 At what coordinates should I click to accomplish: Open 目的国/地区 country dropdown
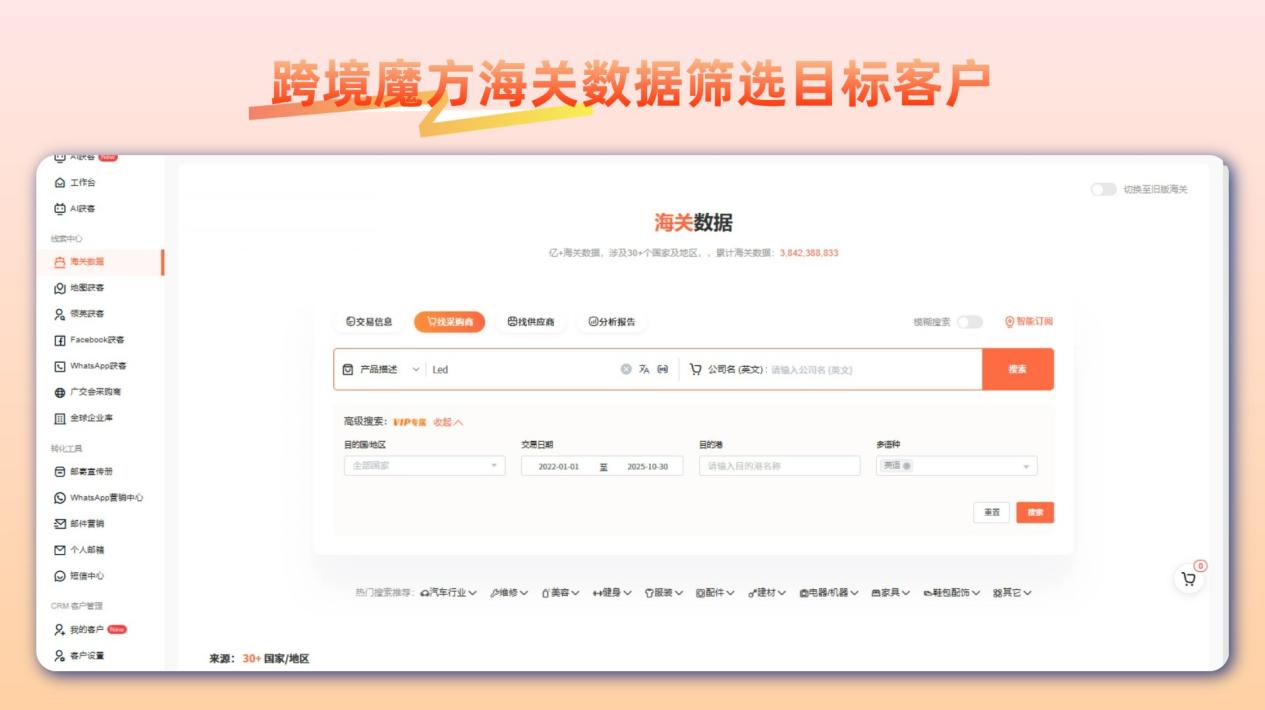tap(425, 465)
